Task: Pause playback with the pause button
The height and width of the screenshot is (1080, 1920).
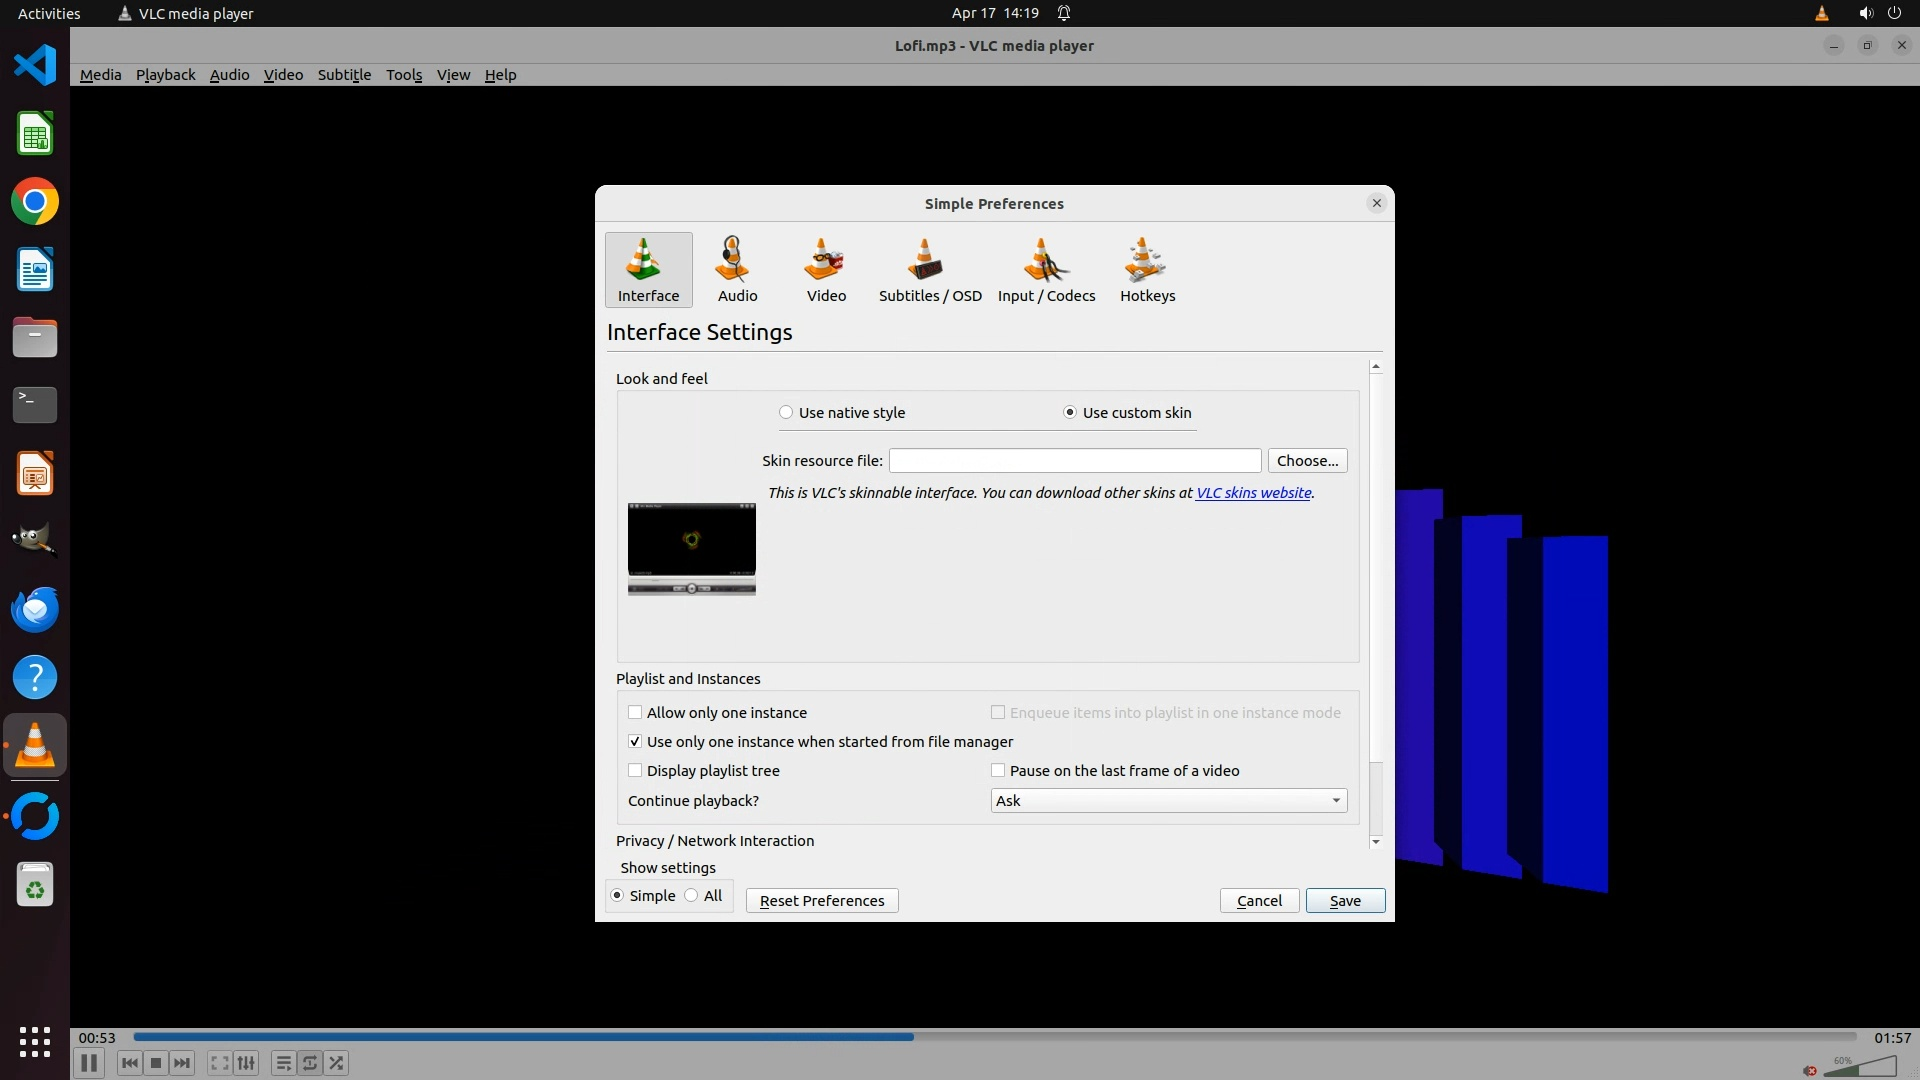Action: pos(89,1063)
